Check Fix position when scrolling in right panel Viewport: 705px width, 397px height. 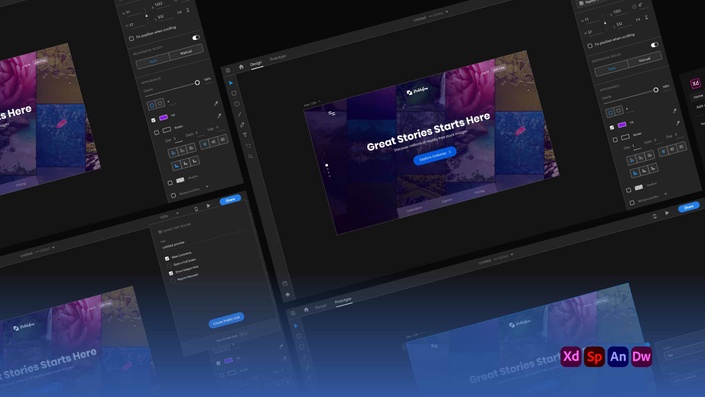(x=590, y=46)
